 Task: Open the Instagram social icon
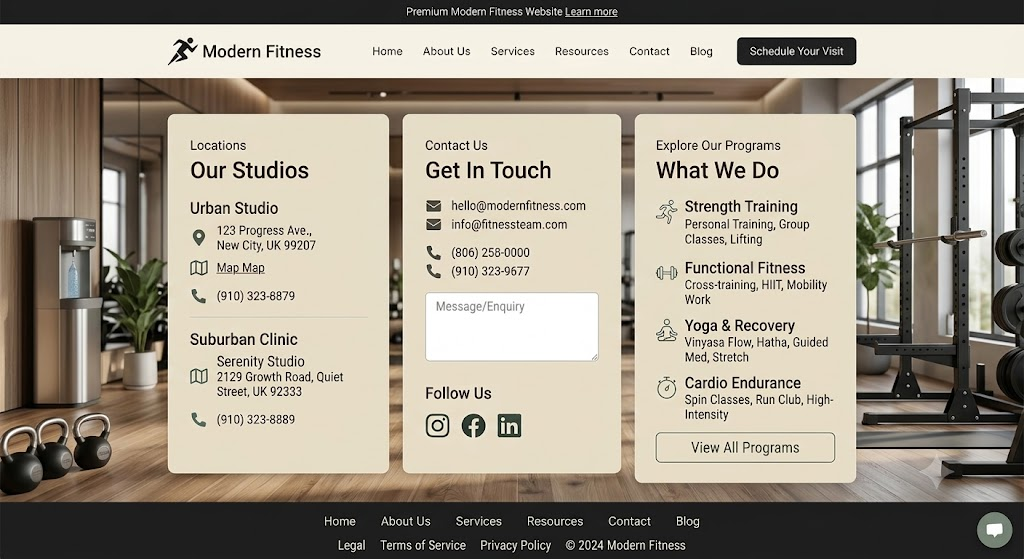tap(438, 426)
